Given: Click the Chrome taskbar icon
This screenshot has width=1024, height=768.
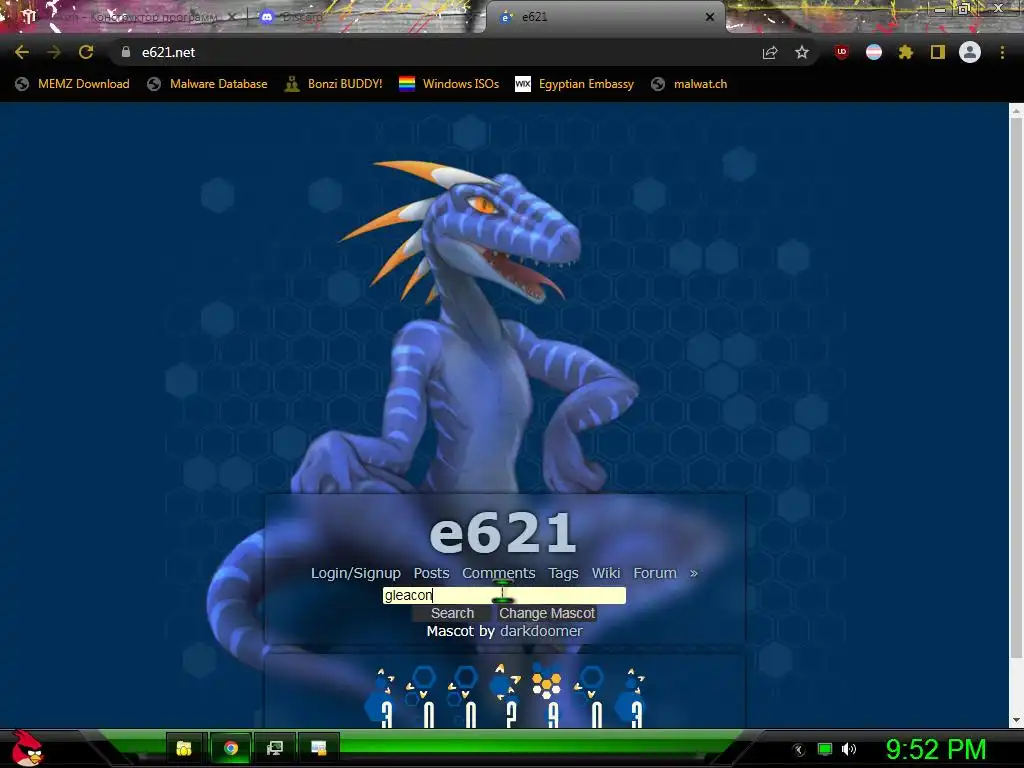Looking at the screenshot, I should tap(231, 748).
